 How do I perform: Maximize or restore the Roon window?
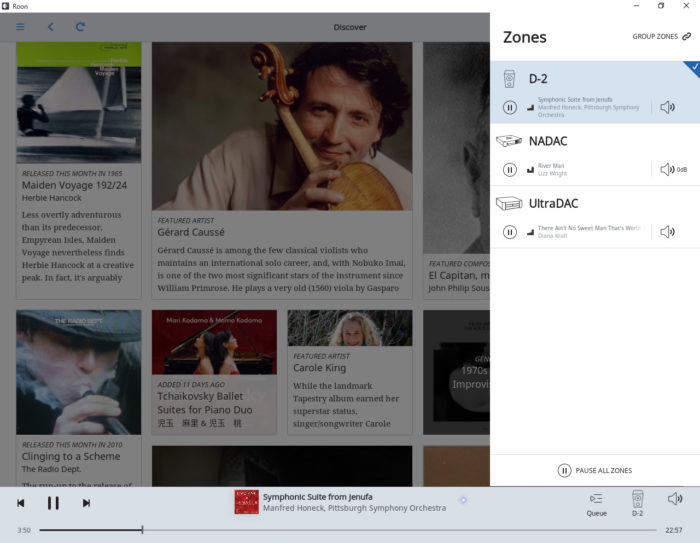click(661, 6)
